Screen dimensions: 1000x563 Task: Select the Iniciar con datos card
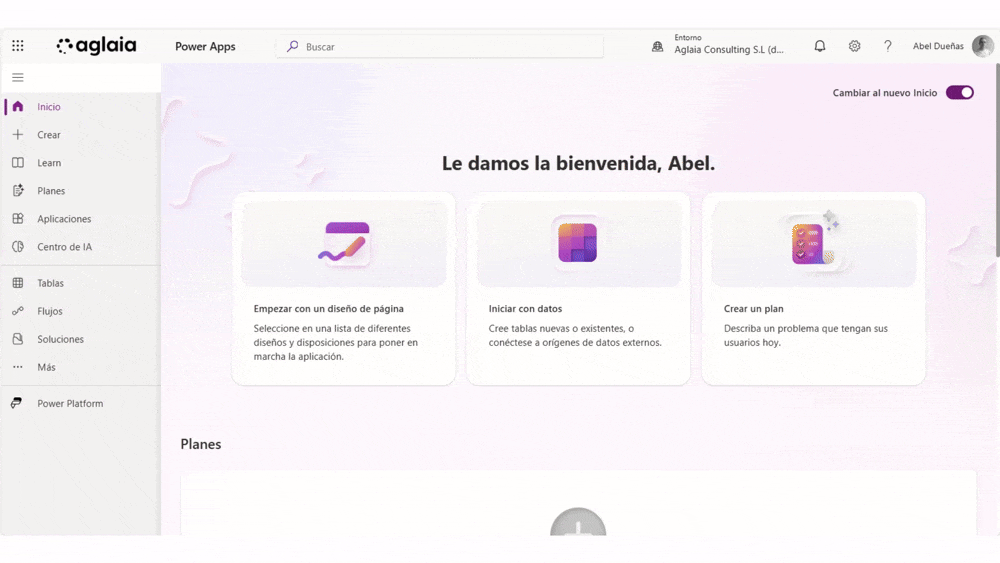tap(578, 289)
